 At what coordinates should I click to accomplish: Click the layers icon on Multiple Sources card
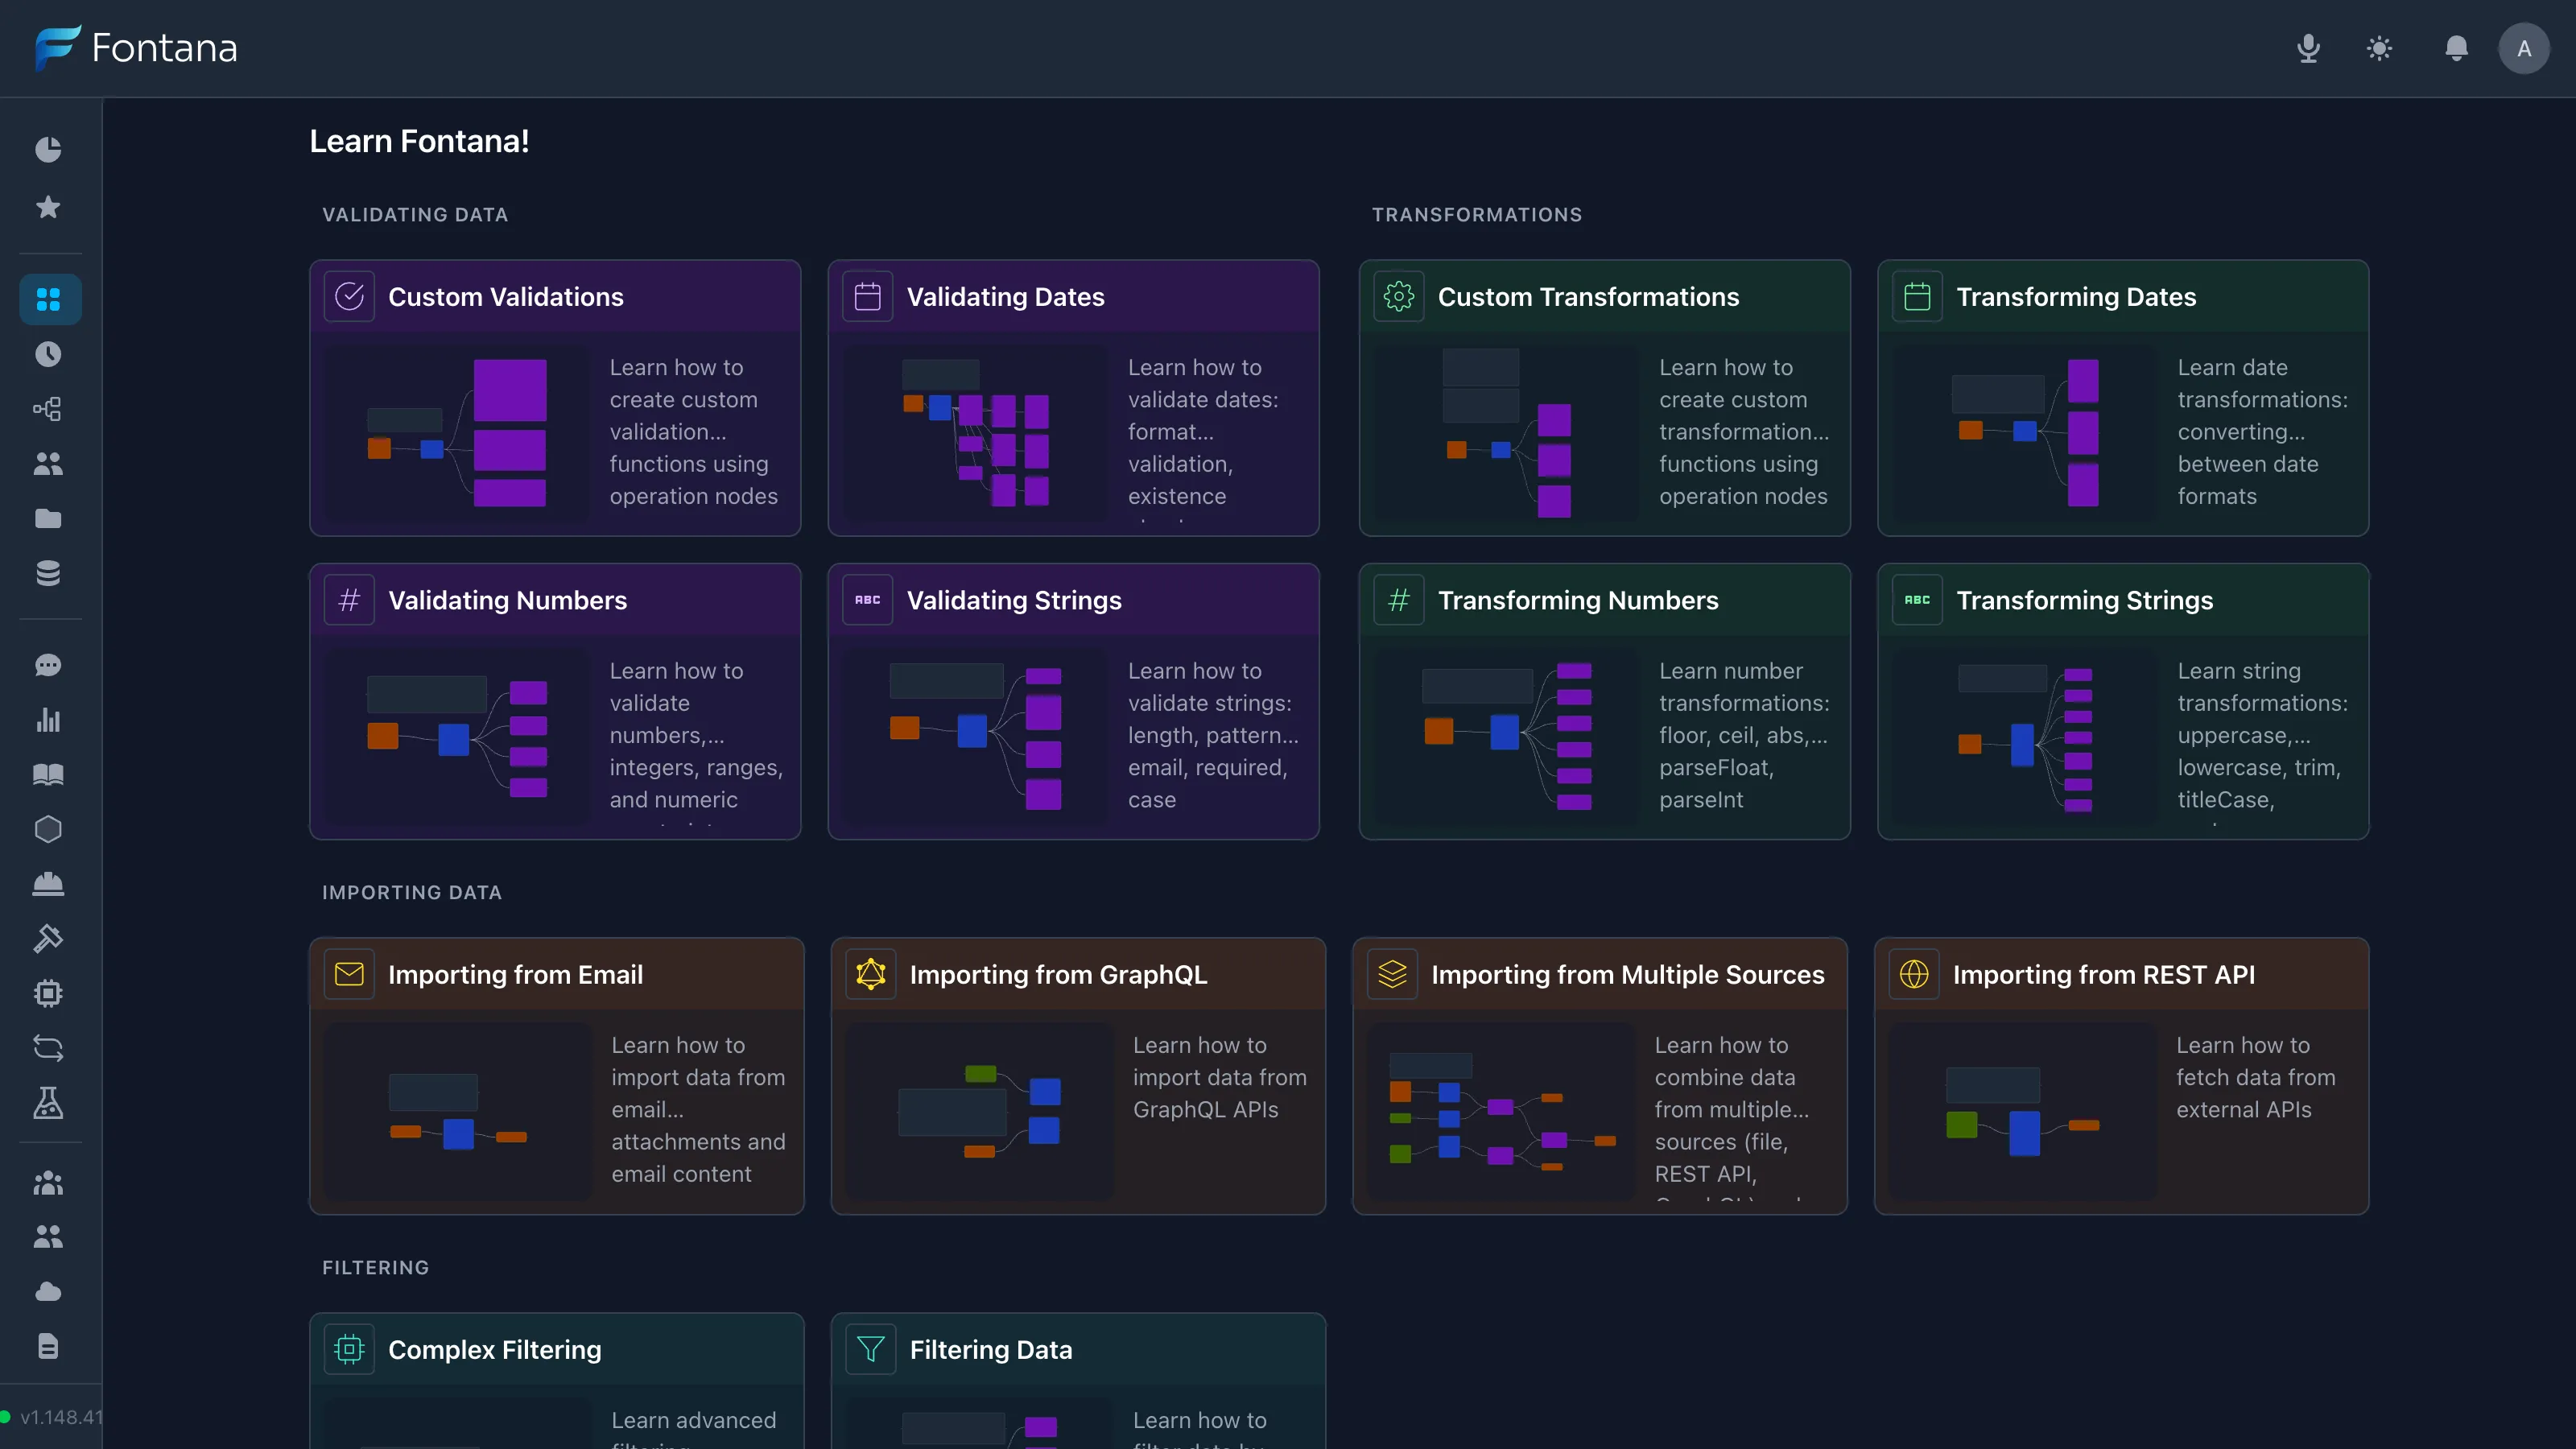tap(1392, 973)
